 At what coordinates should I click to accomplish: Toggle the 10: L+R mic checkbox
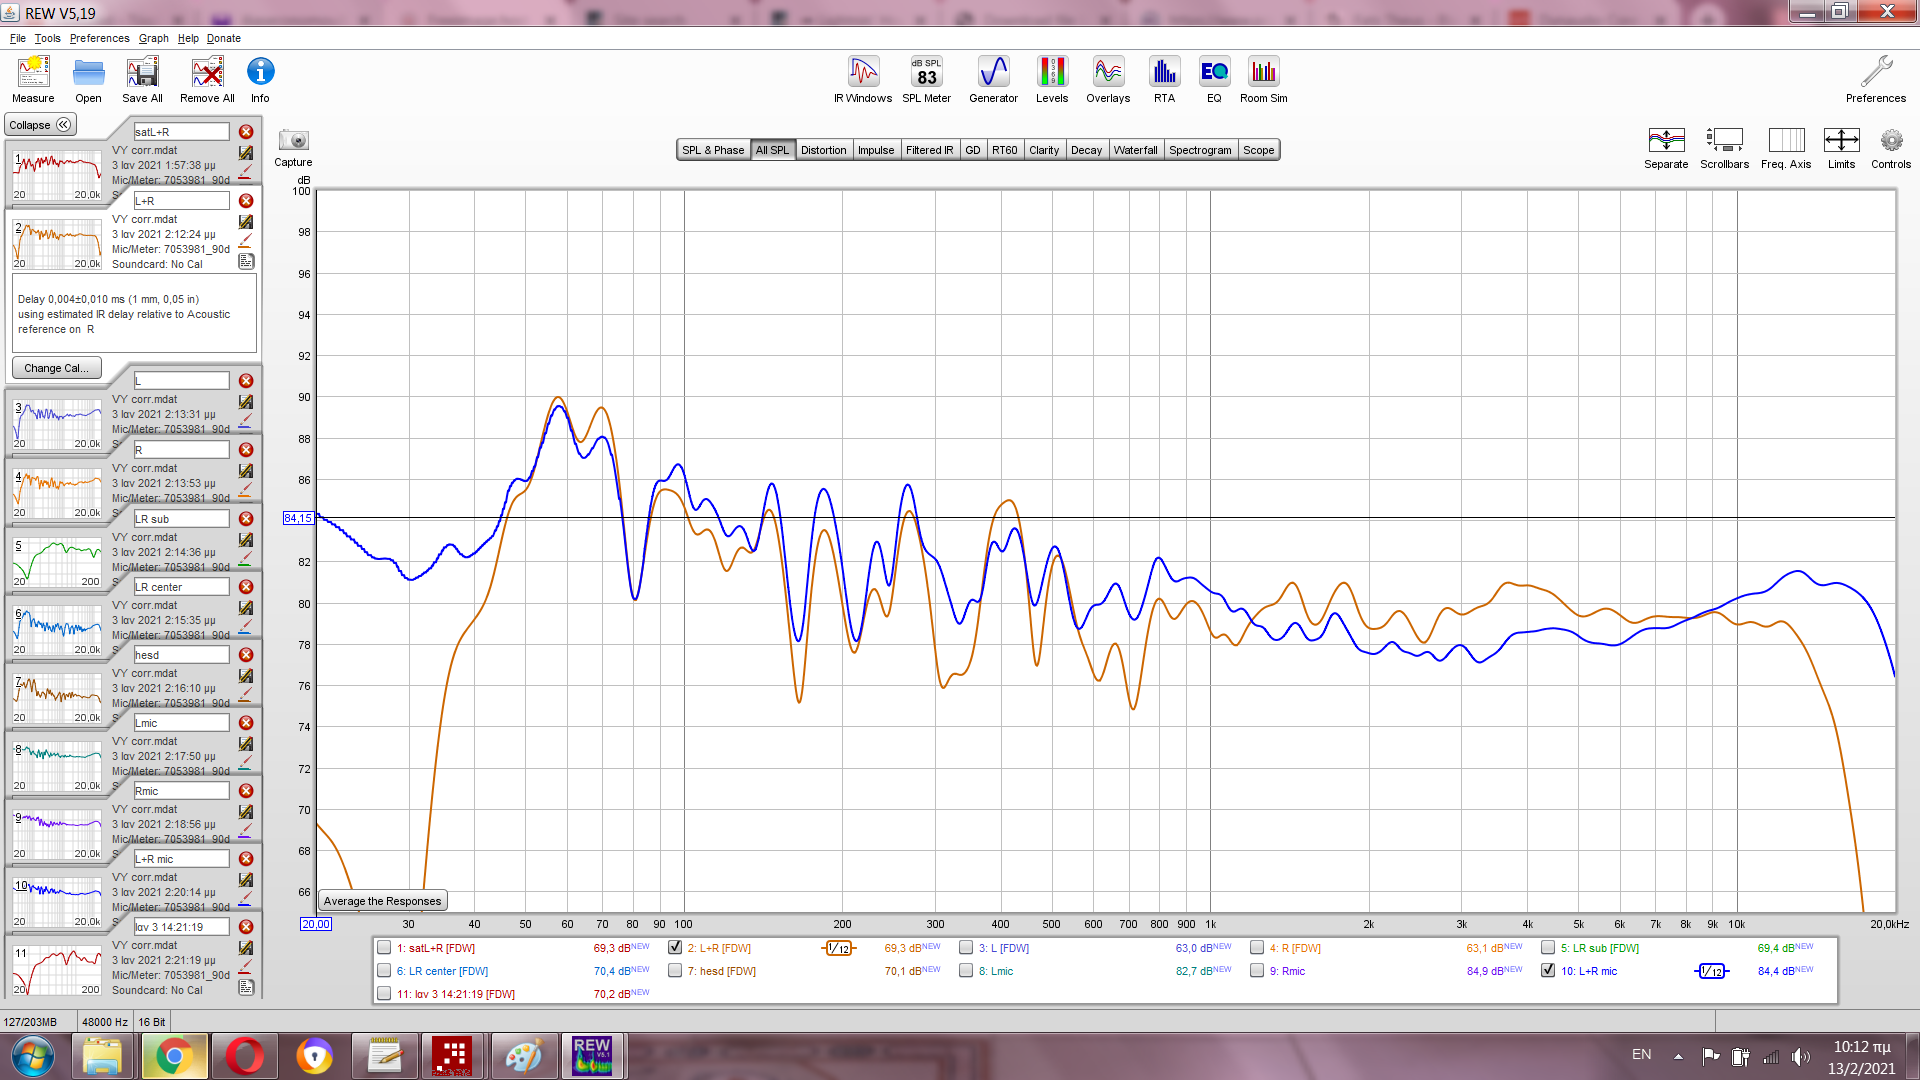pyautogui.click(x=1548, y=971)
